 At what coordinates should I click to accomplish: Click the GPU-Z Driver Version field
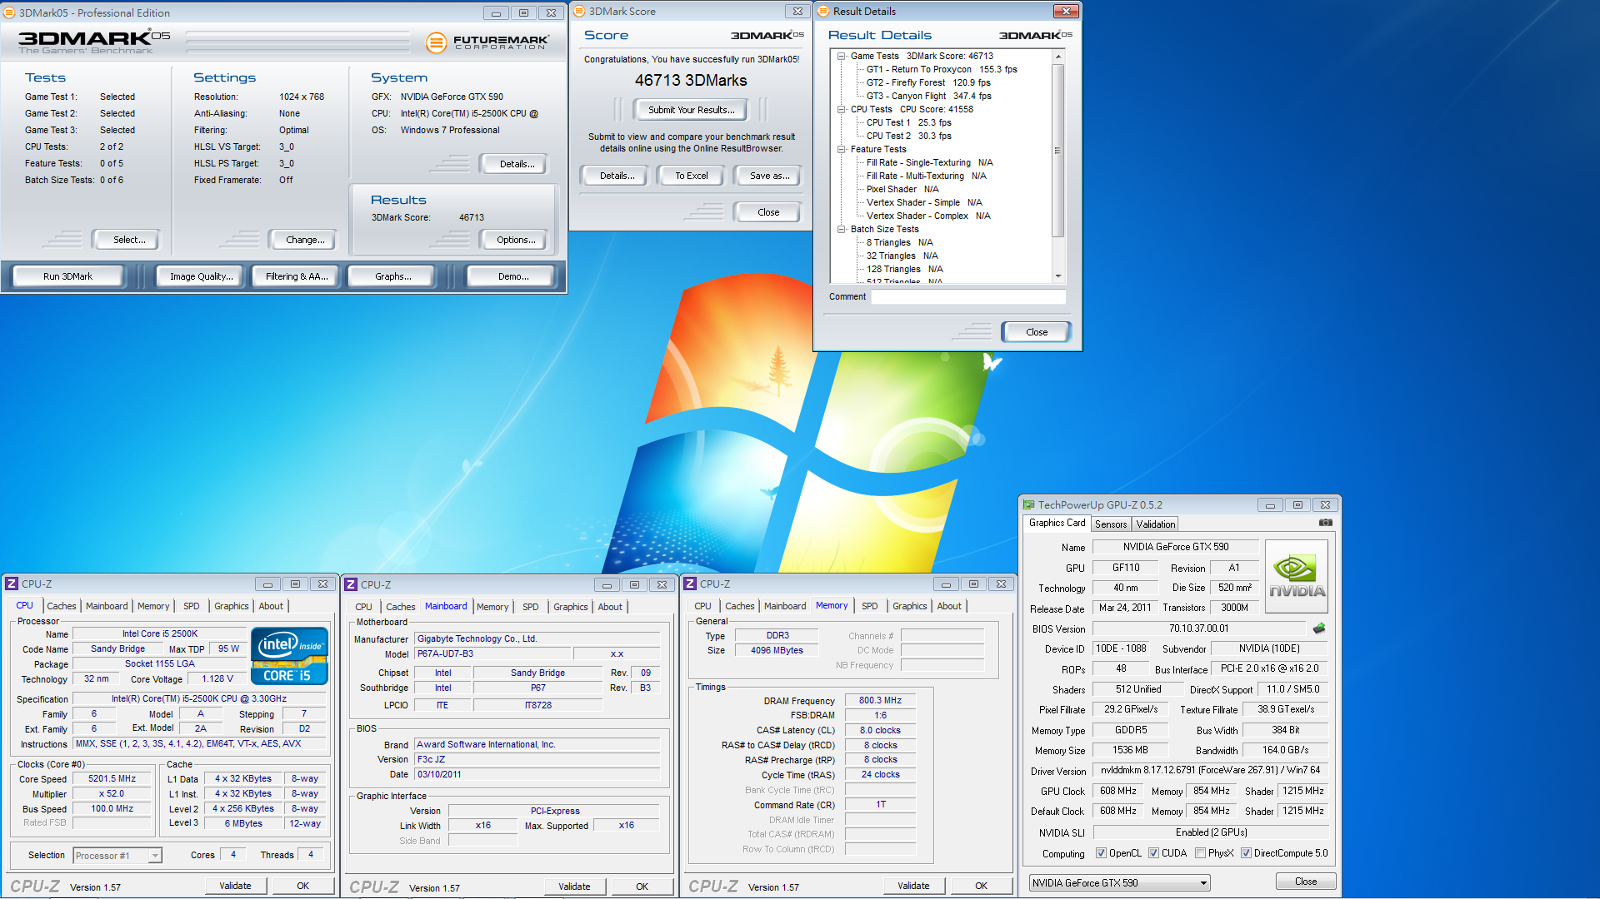coord(1210,770)
